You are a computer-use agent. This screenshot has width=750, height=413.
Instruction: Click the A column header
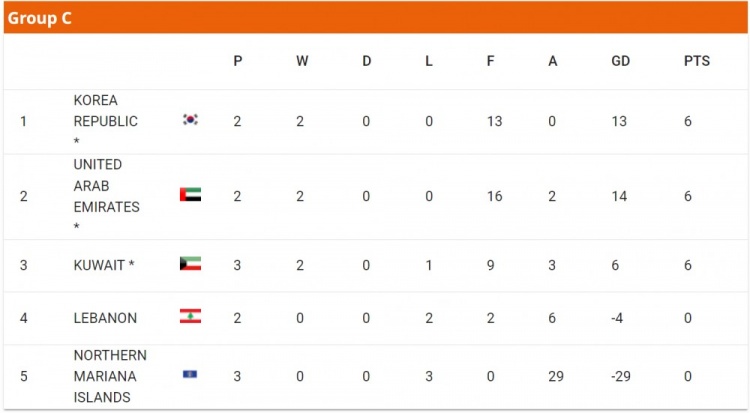click(552, 61)
